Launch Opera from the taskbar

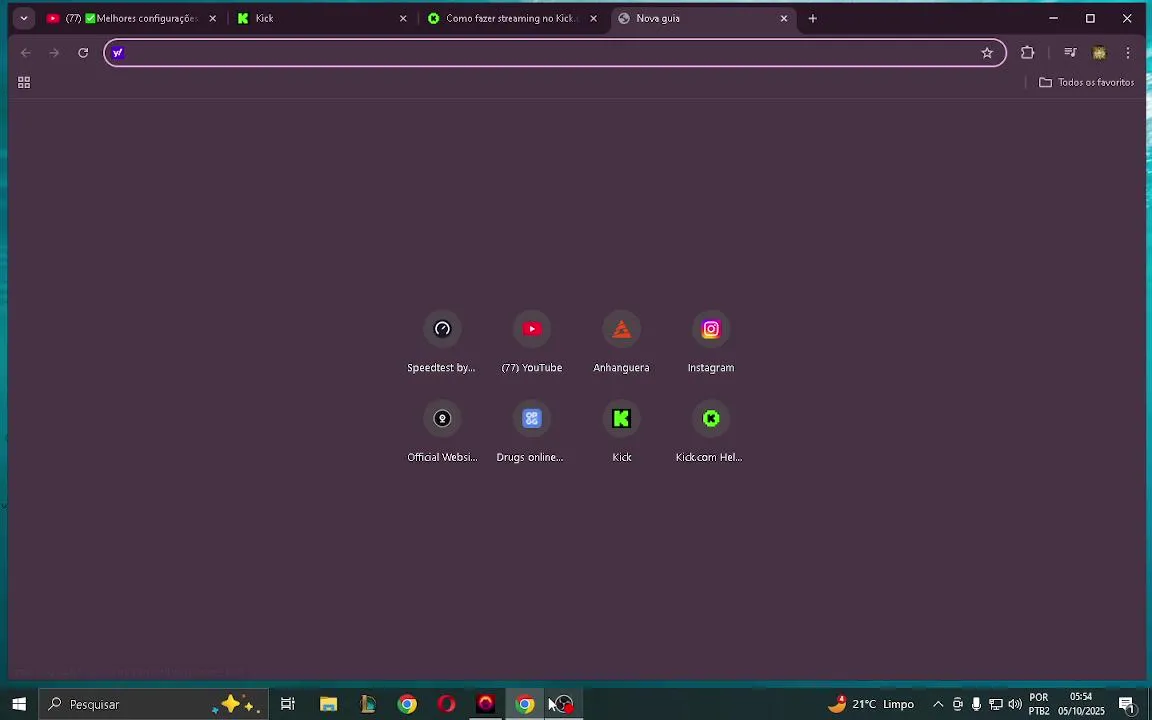446,705
